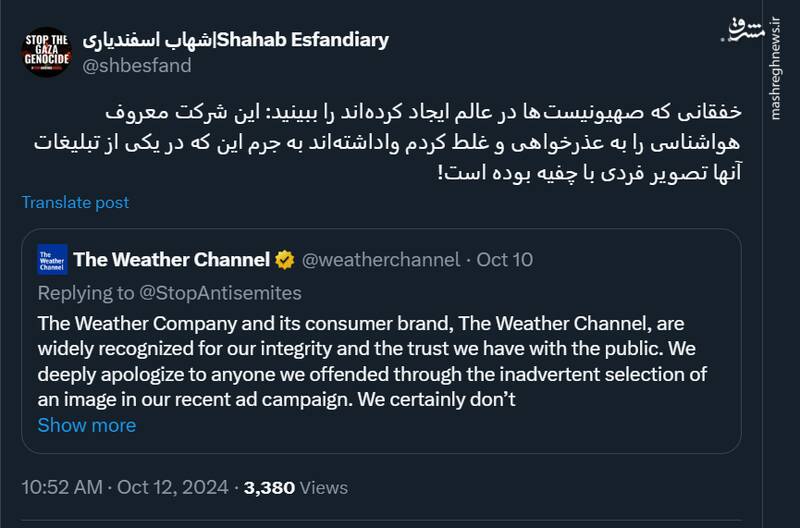Click the @shbesfand handle
The image size is (800, 528).
(x=136, y=66)
